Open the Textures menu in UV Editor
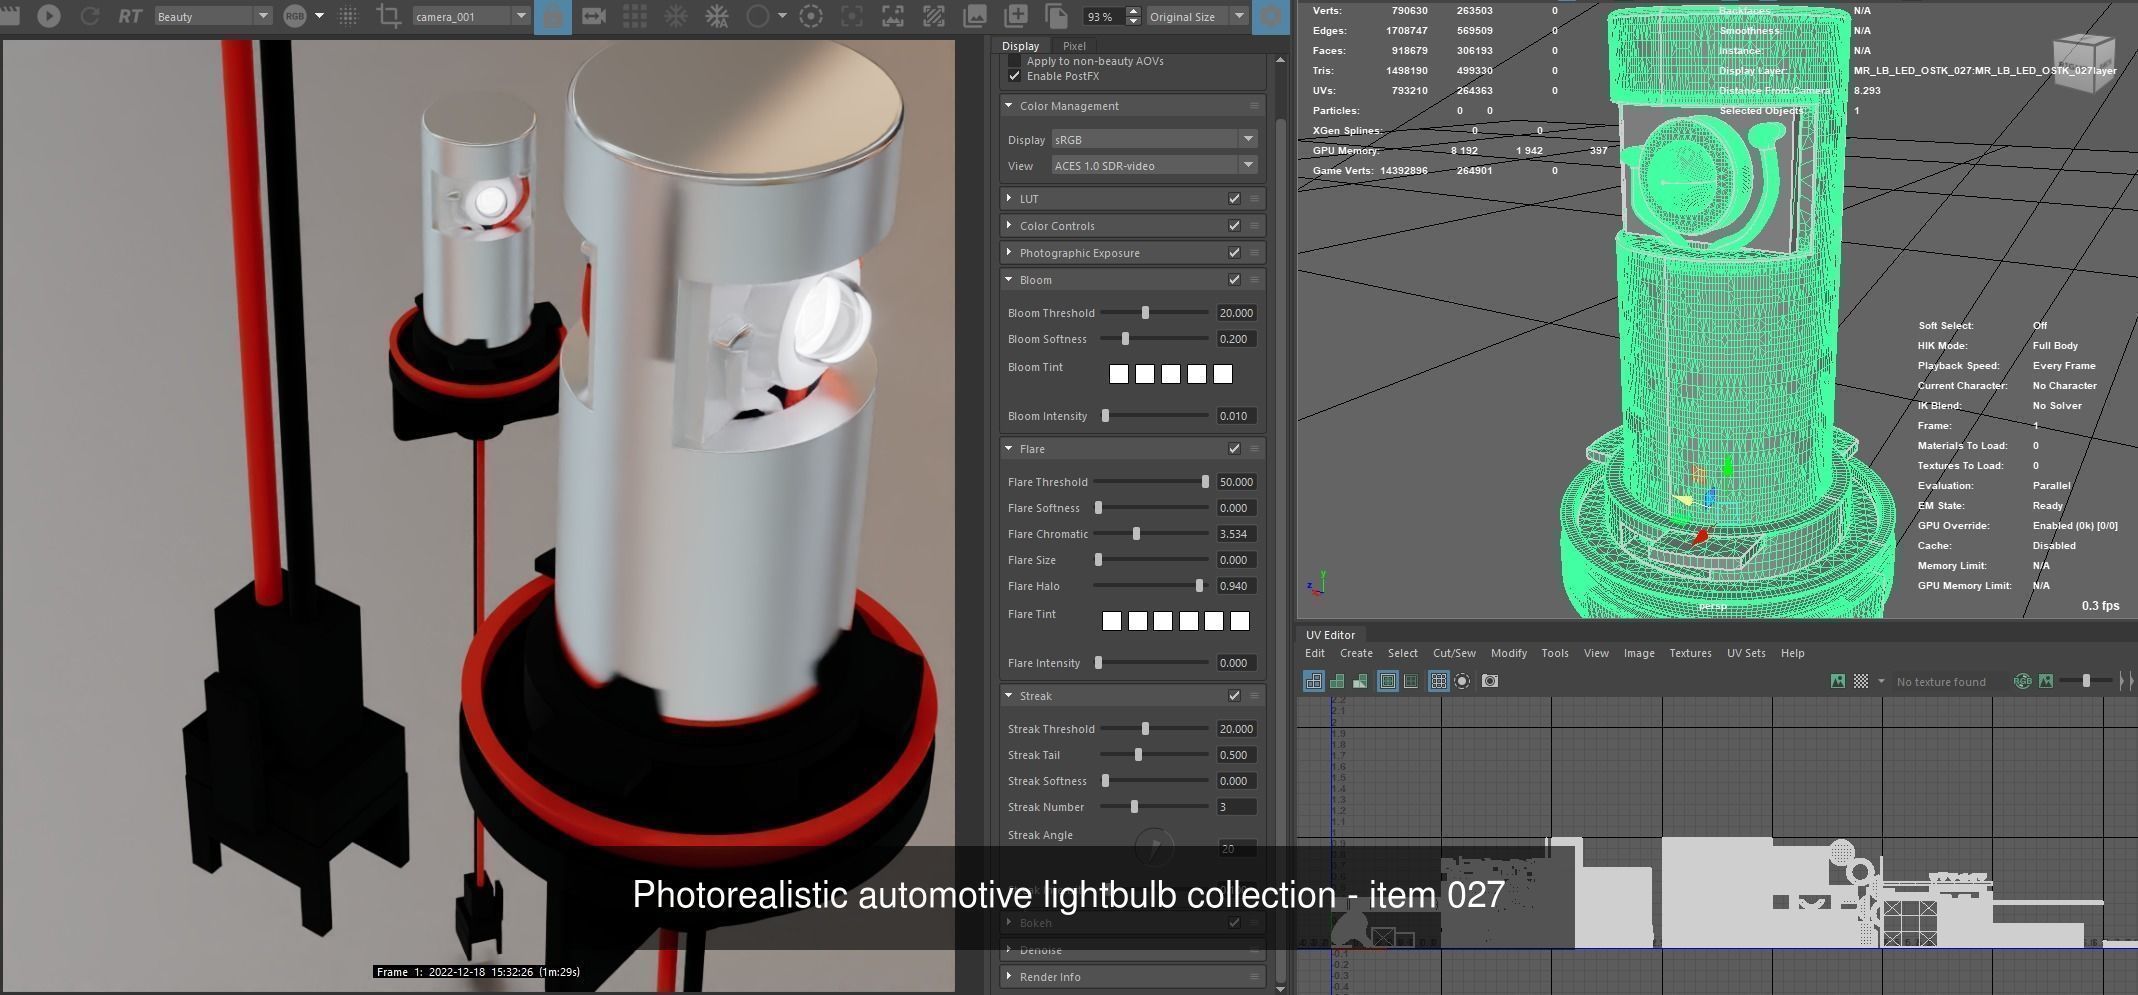The width and height of the screenshot is (2138, 995). [1690, 653]
